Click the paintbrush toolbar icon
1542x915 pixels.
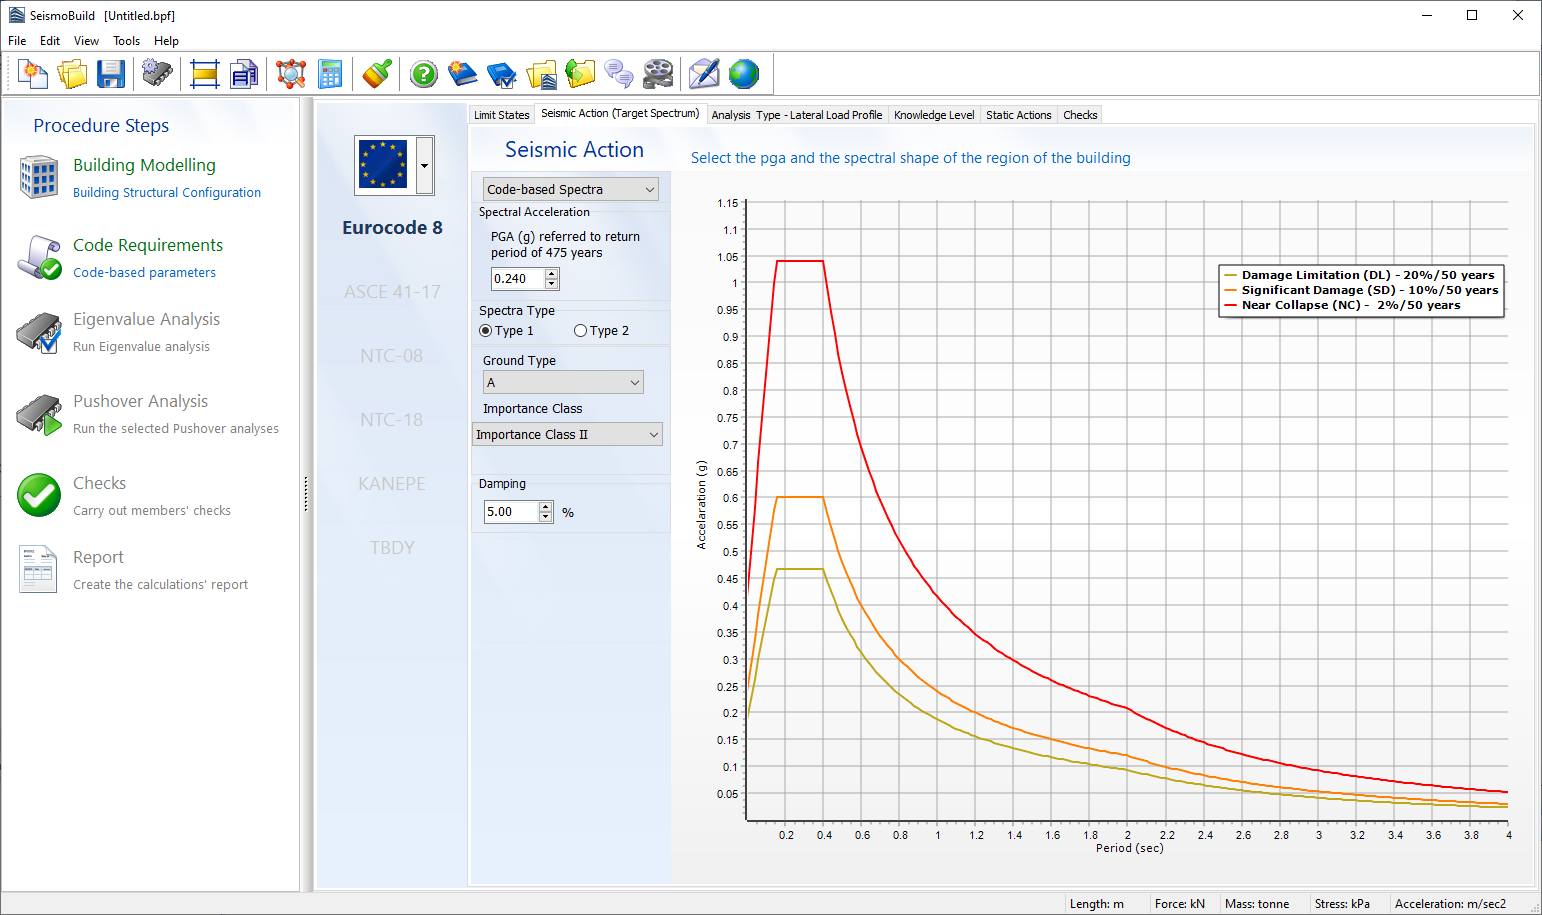(377, 74)
